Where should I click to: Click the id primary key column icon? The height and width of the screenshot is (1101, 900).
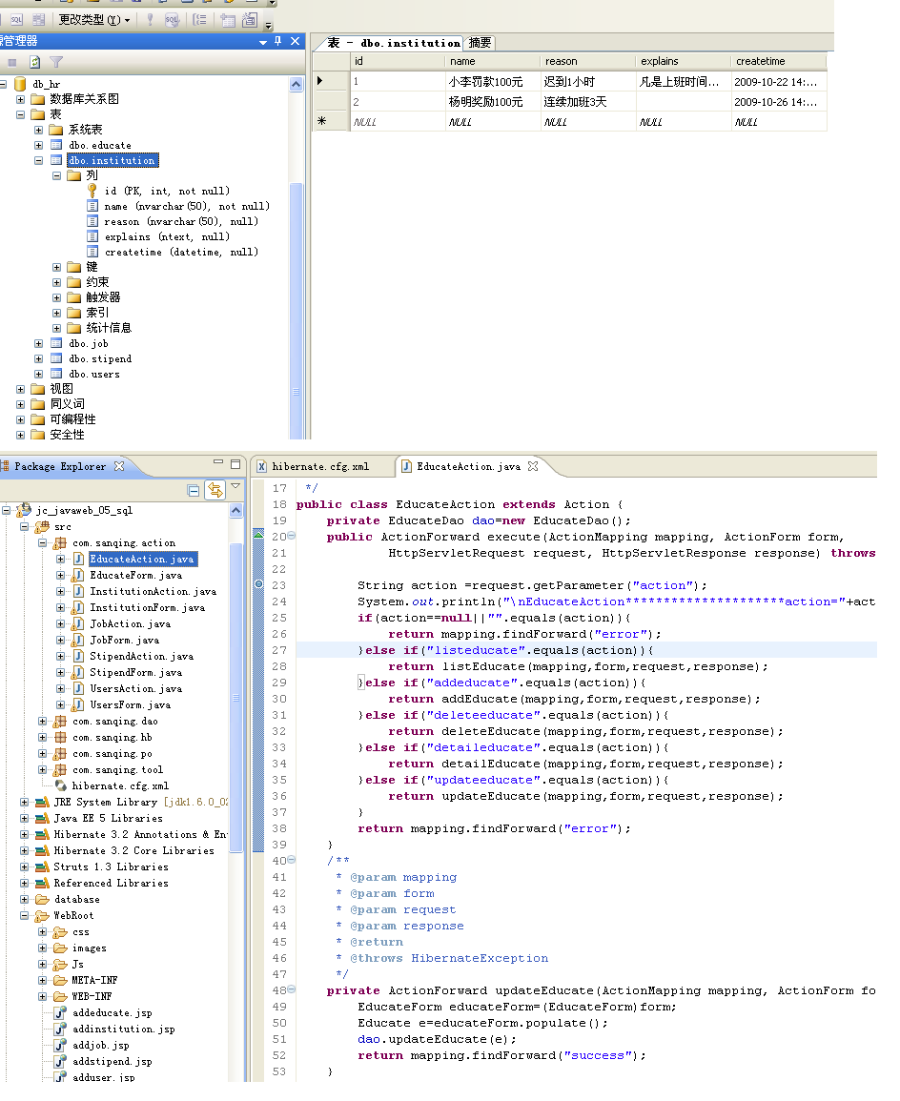92,191
